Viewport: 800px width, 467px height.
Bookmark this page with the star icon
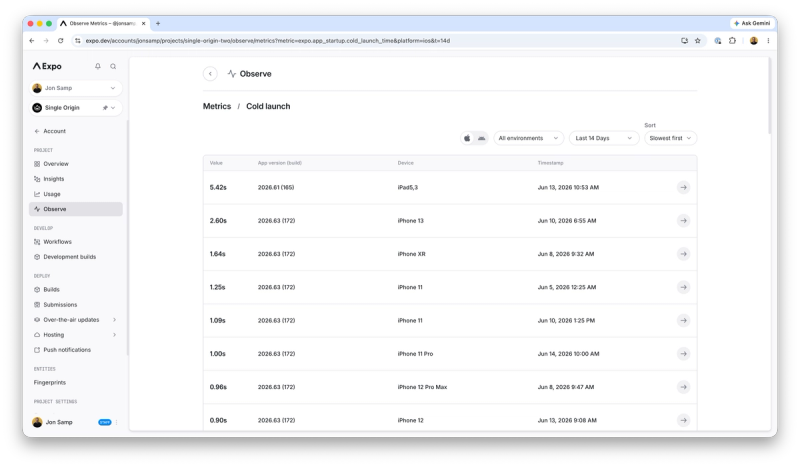[697, 40]
